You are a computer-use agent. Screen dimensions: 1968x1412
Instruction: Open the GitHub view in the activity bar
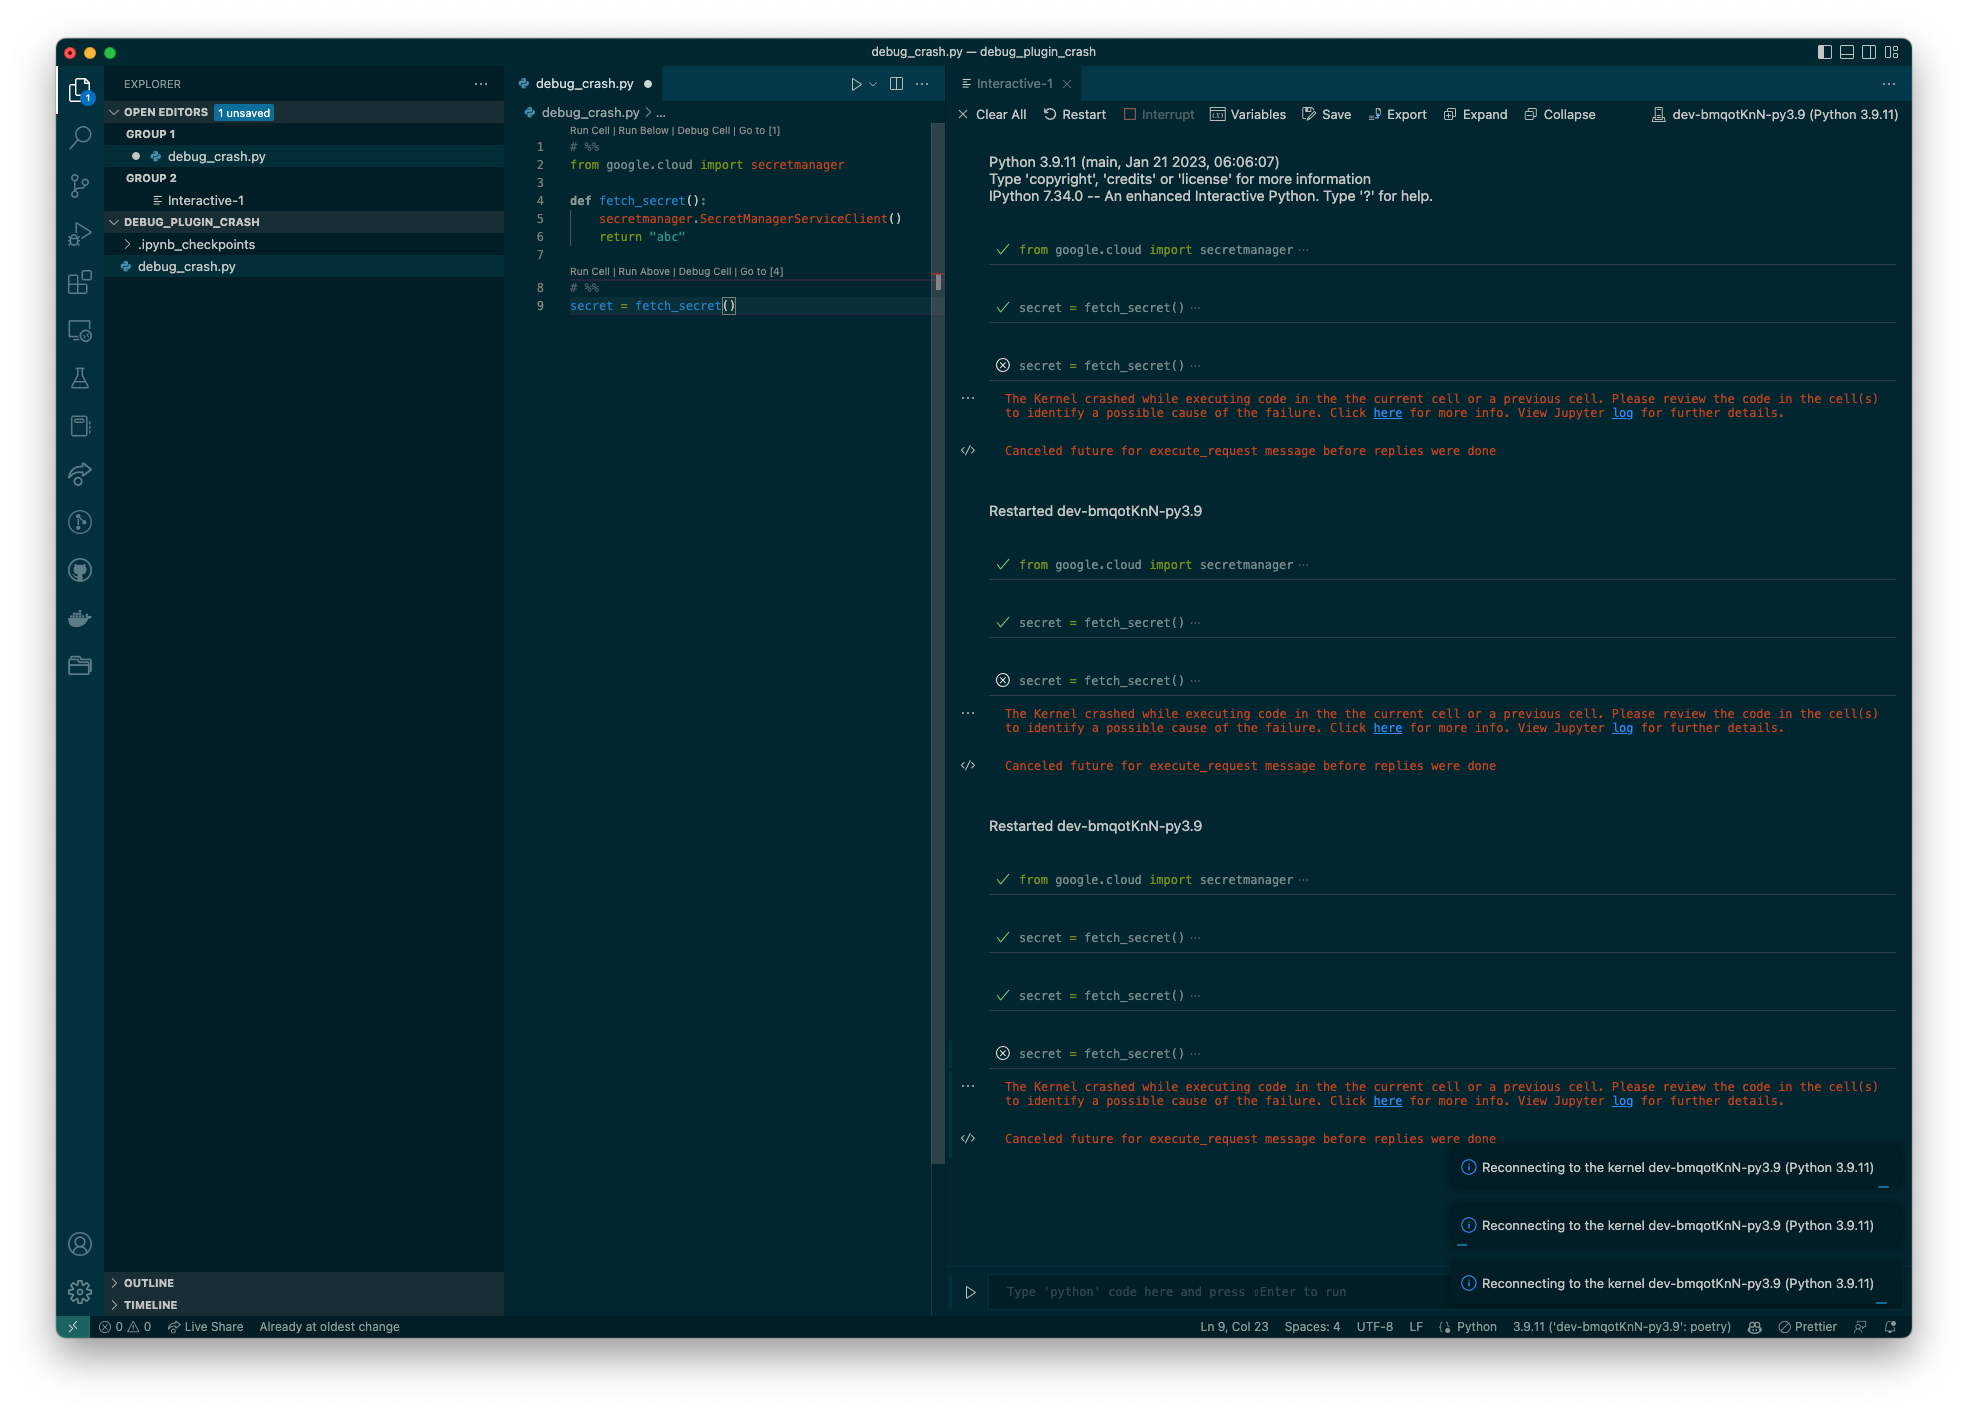click(80, 570)
